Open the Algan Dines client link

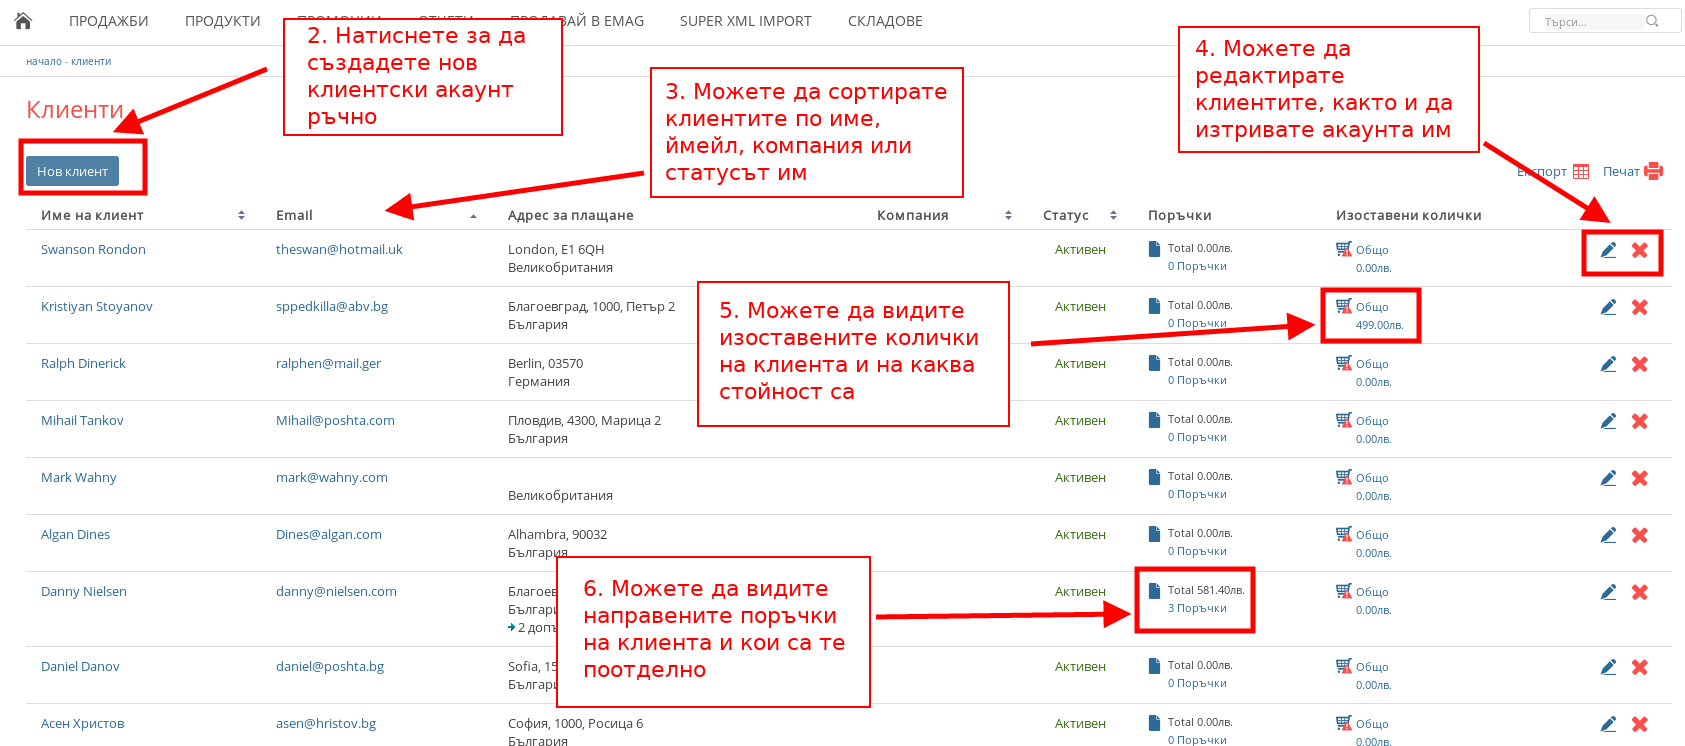(75, 535)
